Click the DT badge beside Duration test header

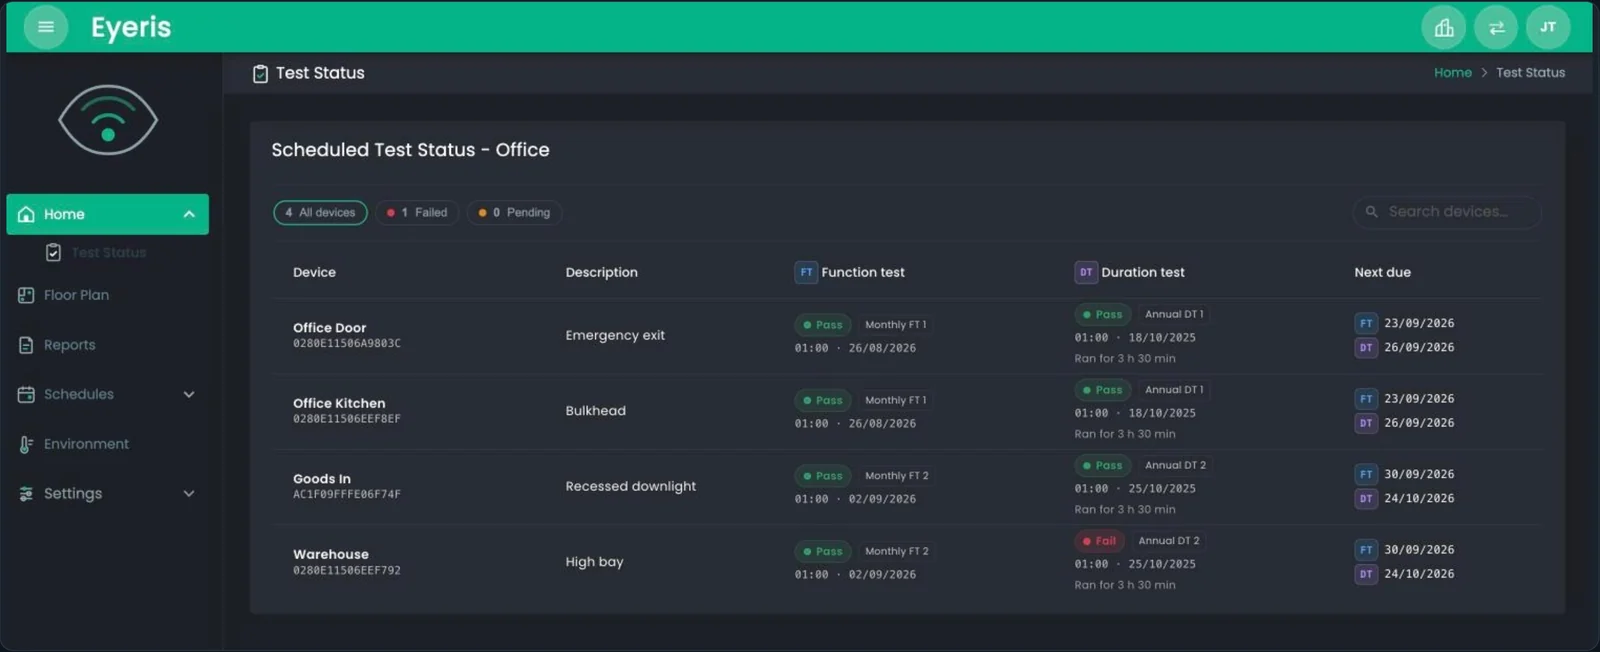coord(1086,272)
